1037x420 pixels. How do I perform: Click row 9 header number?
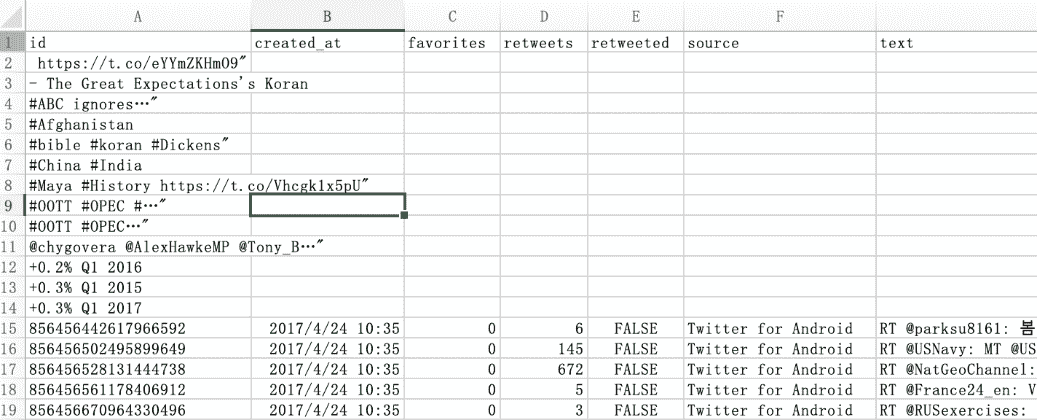(12, 206)
